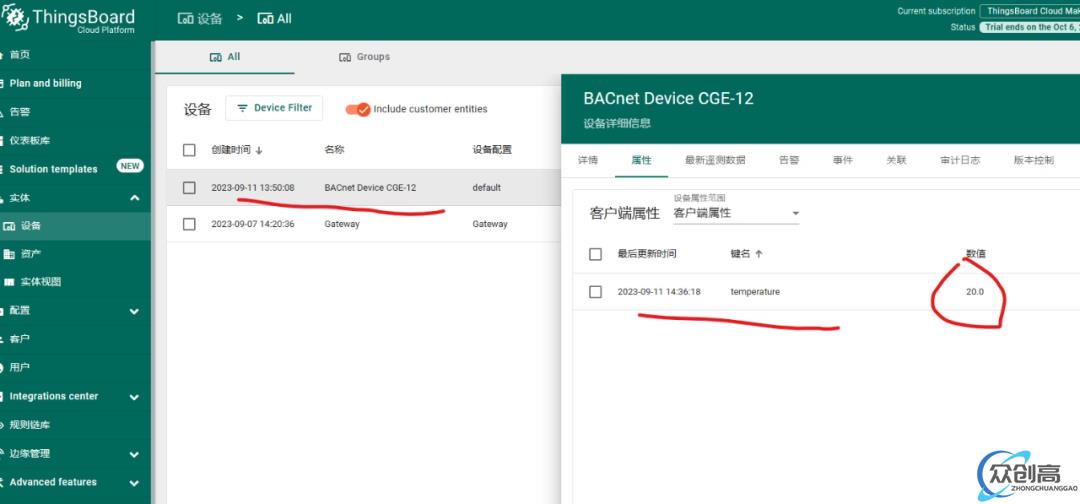Click the ThingsBoard logo

pos(69,19)
